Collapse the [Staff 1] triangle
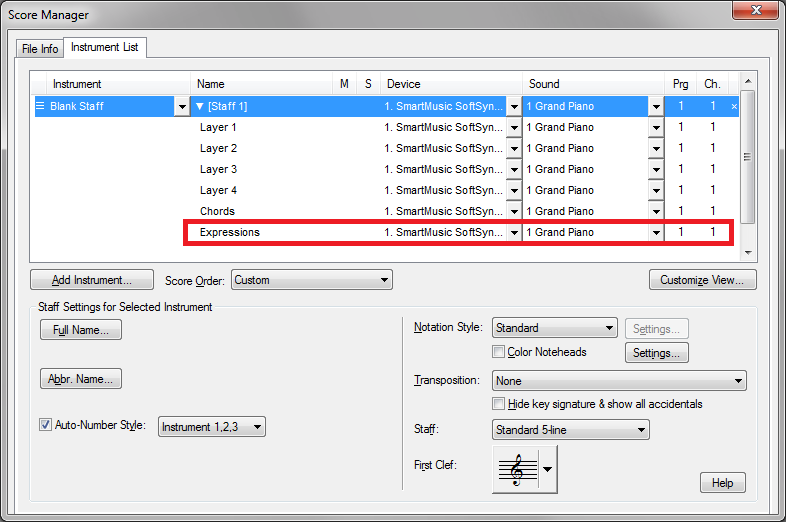786x522 pixels. click(200, 106)
